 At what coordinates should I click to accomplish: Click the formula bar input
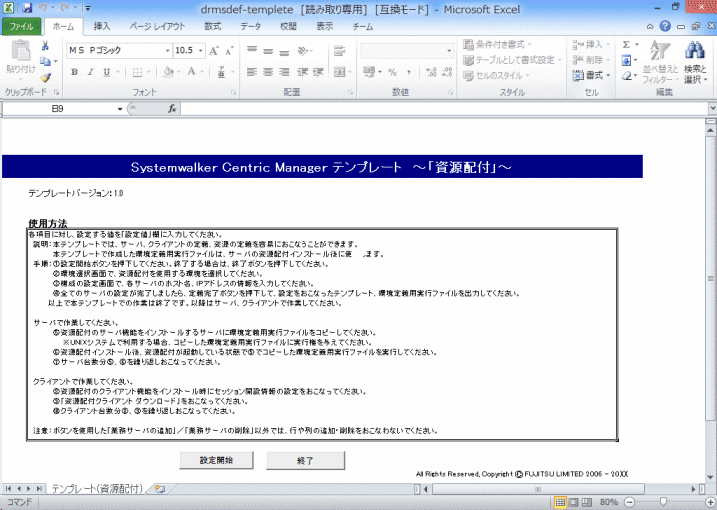(x=444, y=109)
